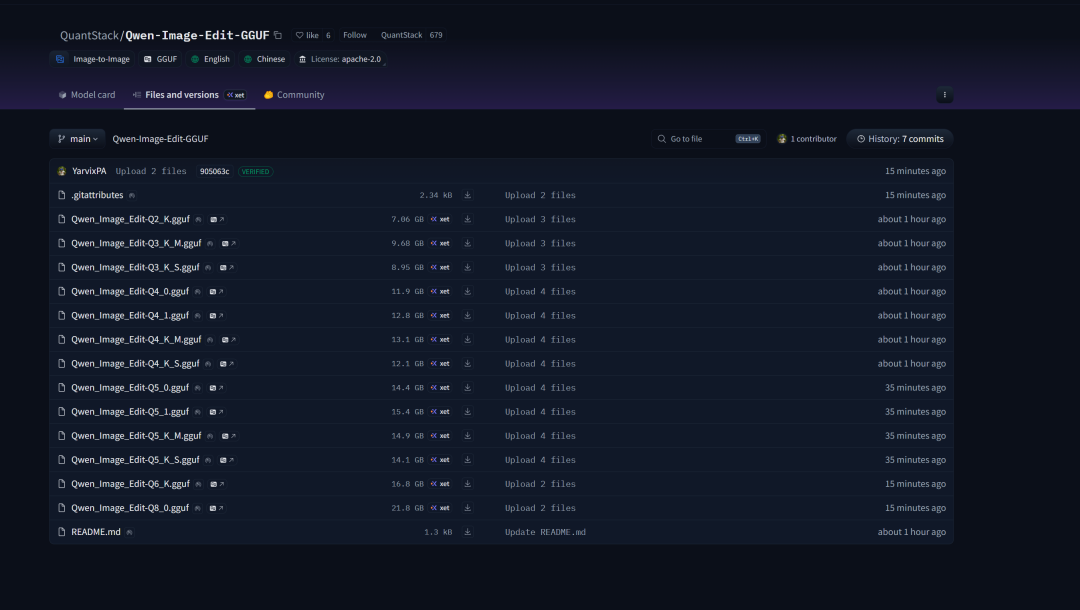Download the README.md file
The image size is (1080, 610).
[x=468, y=533]
